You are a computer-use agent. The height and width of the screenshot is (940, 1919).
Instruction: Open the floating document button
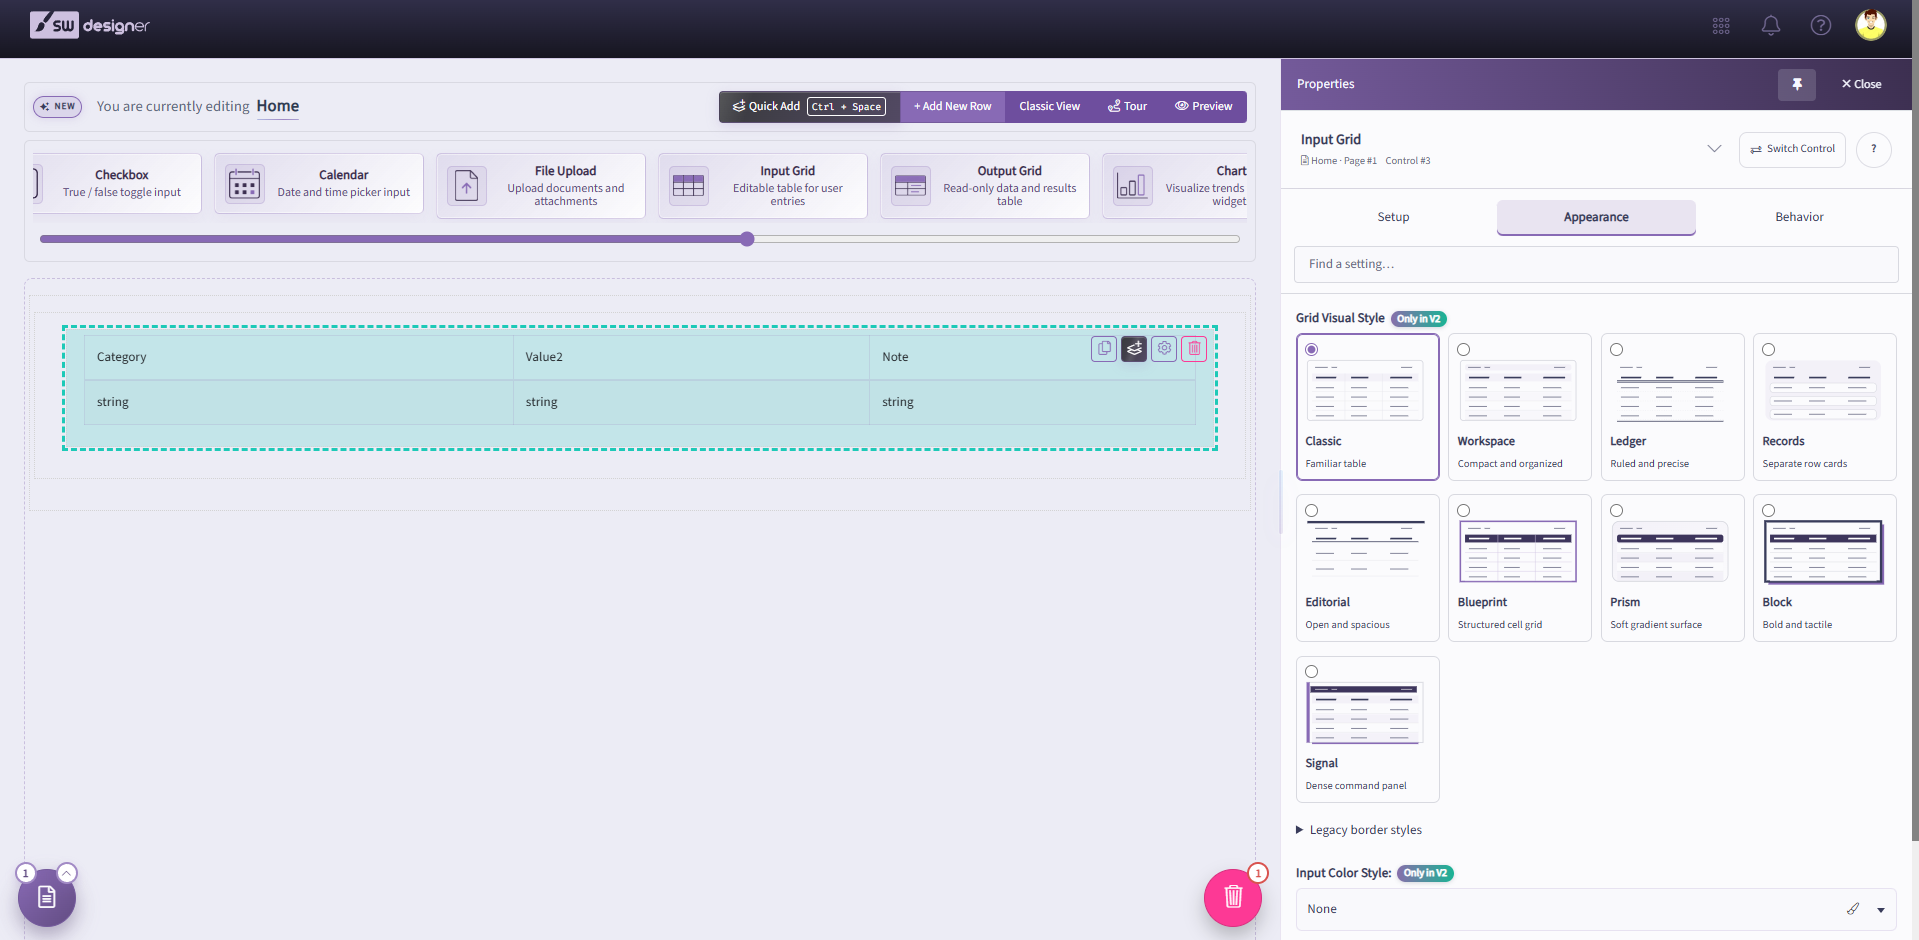(x=47, y=897)
